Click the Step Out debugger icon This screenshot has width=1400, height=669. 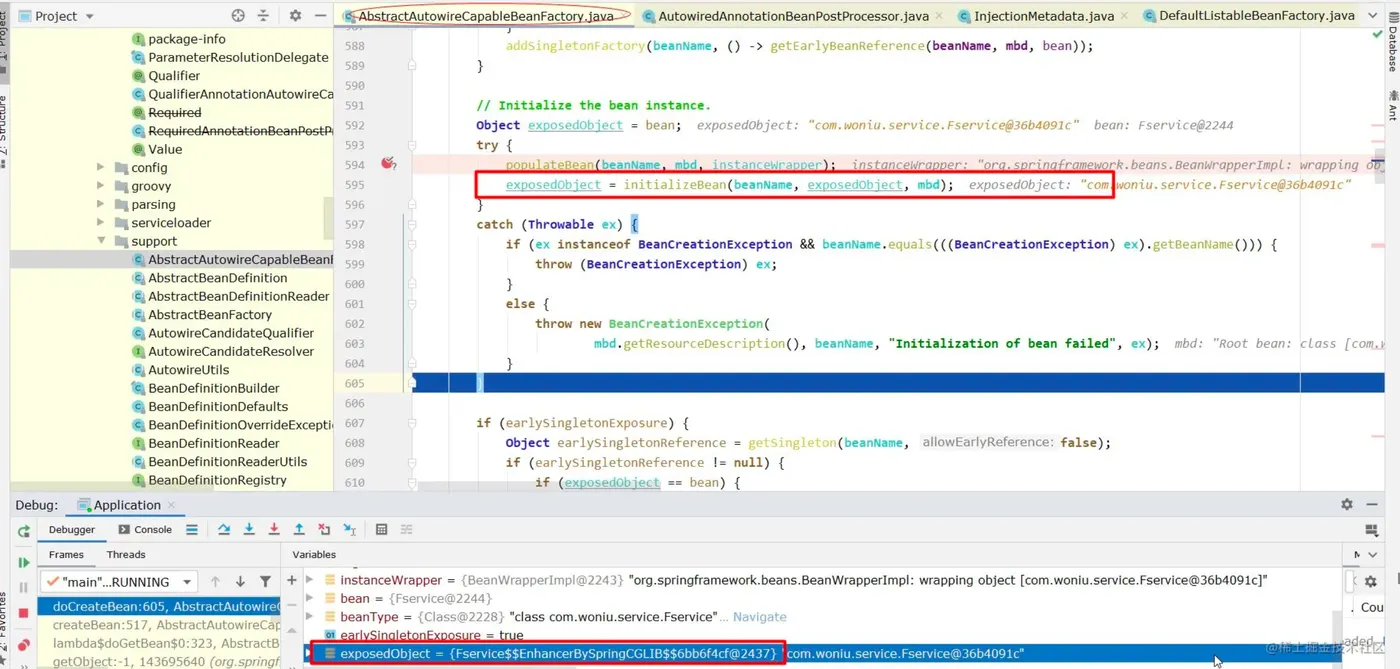pyautogui.click(x=298, y=529)
